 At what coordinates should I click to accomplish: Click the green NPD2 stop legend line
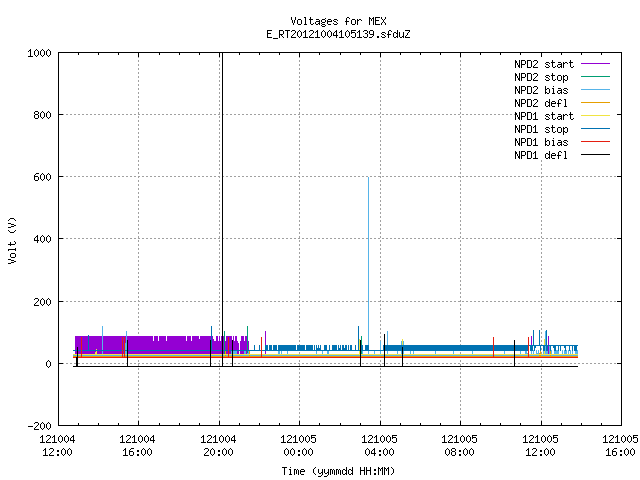595,77
